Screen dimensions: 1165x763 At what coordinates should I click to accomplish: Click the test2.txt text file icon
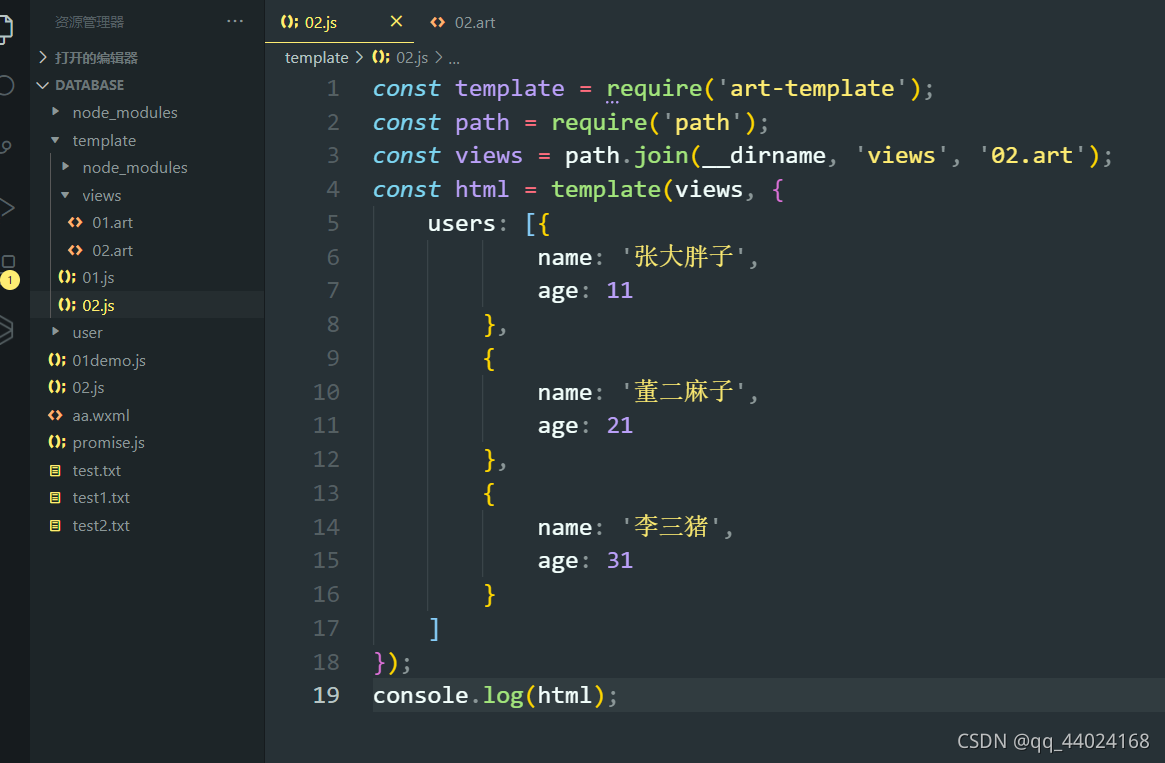(x=55, y=525)
